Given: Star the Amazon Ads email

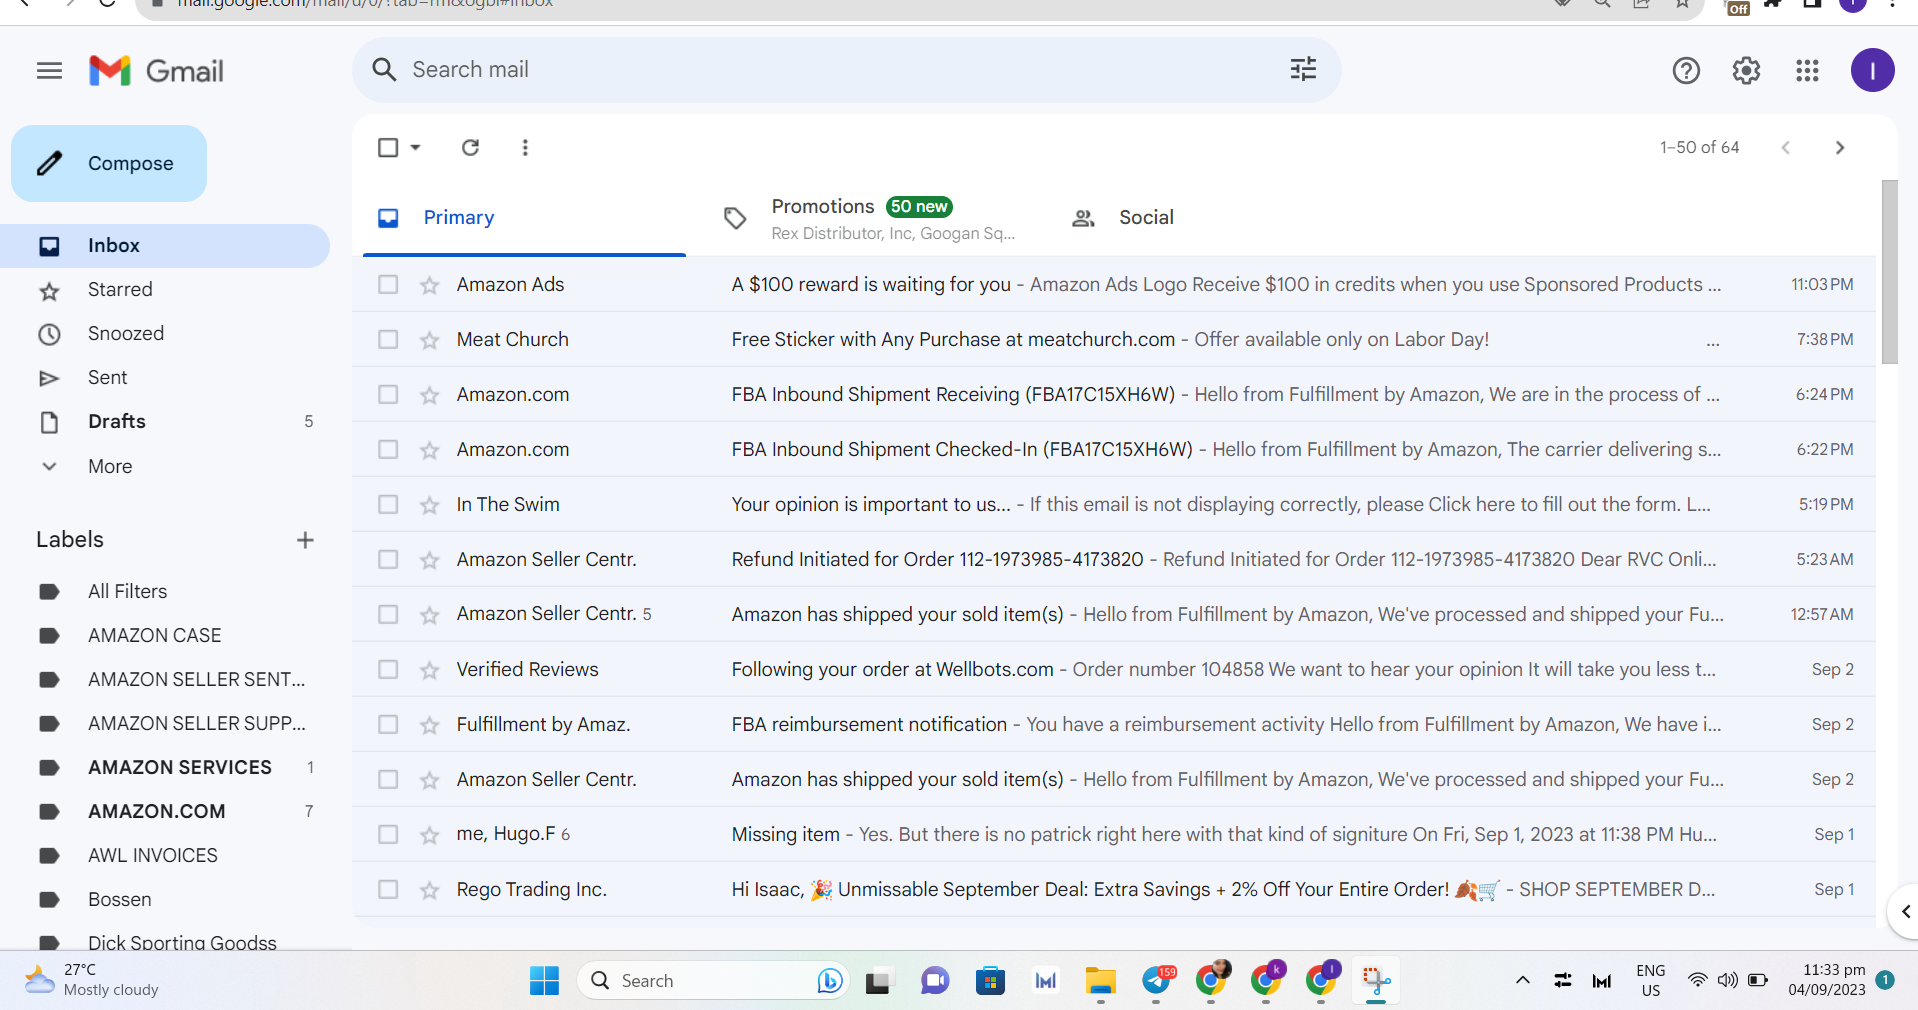Looking at the screenshot, I should coord(430,285).
